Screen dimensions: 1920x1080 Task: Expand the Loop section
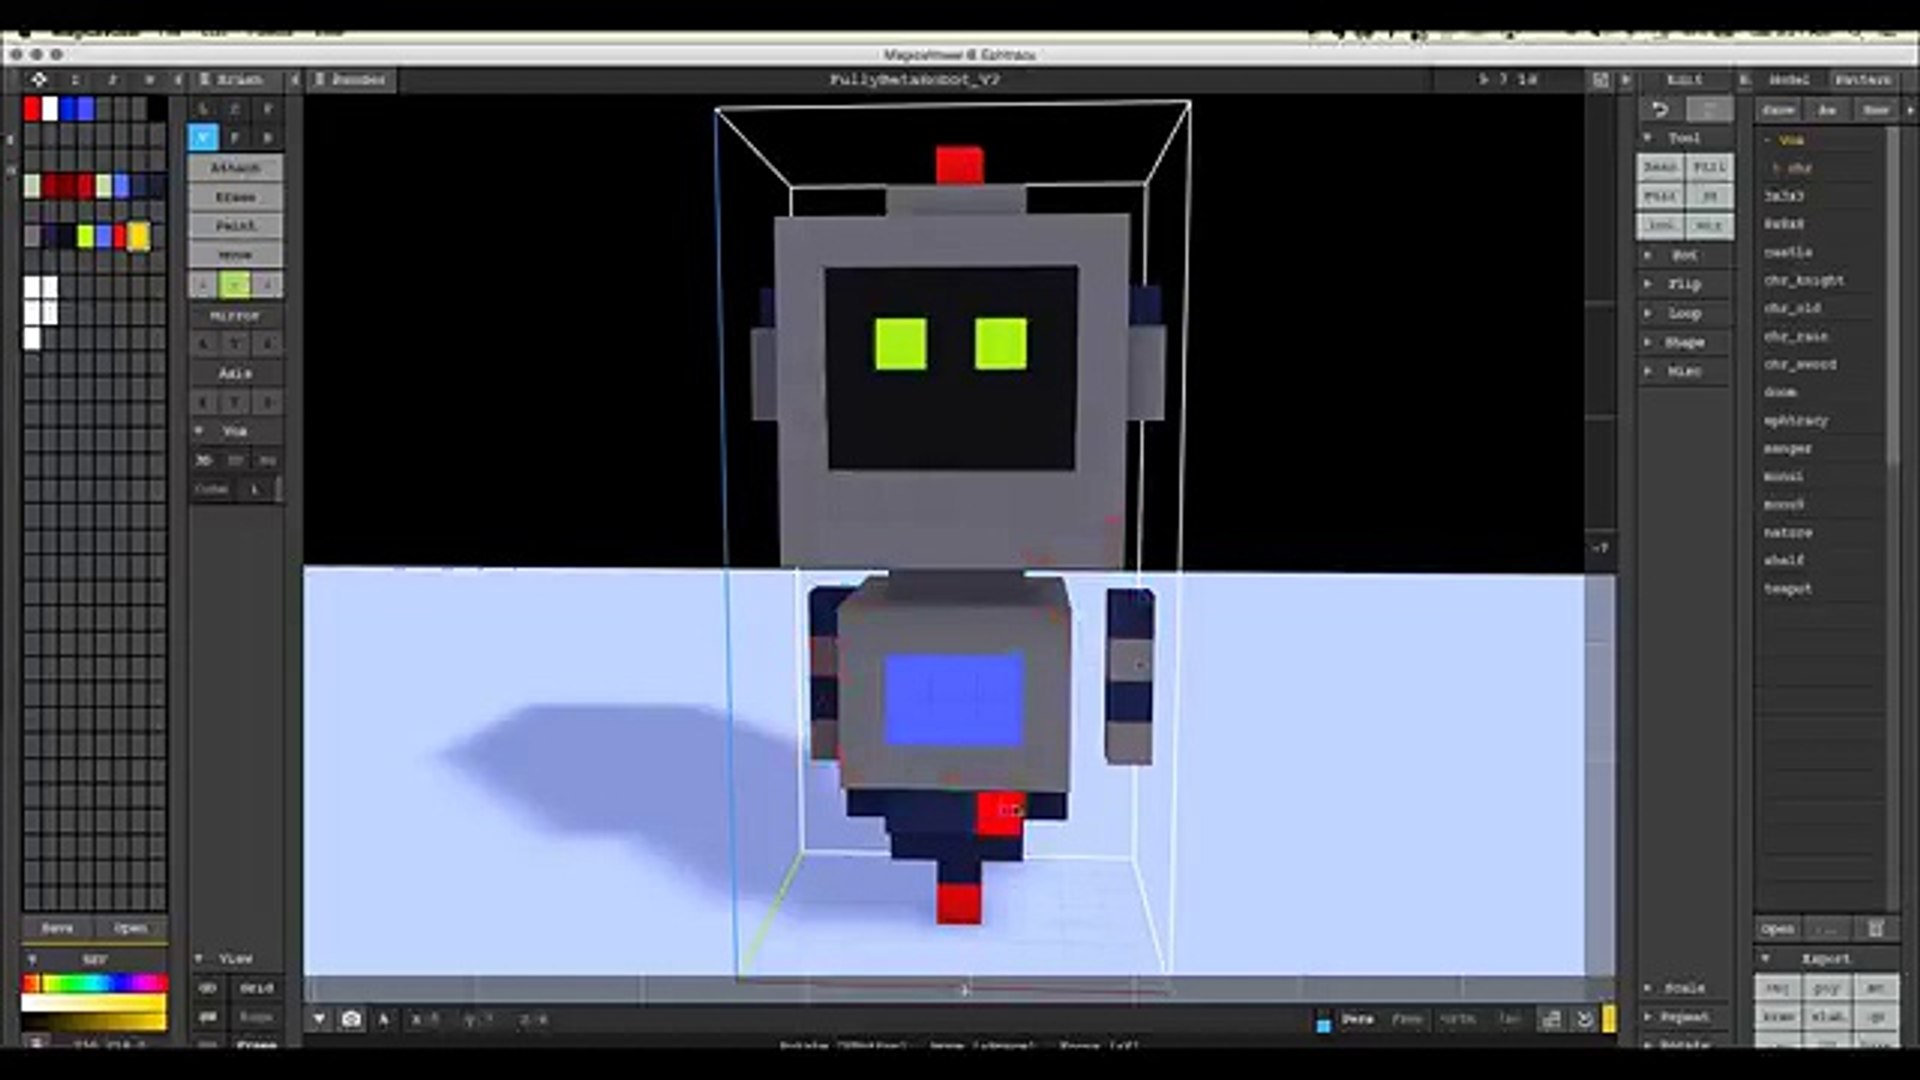1684,313
